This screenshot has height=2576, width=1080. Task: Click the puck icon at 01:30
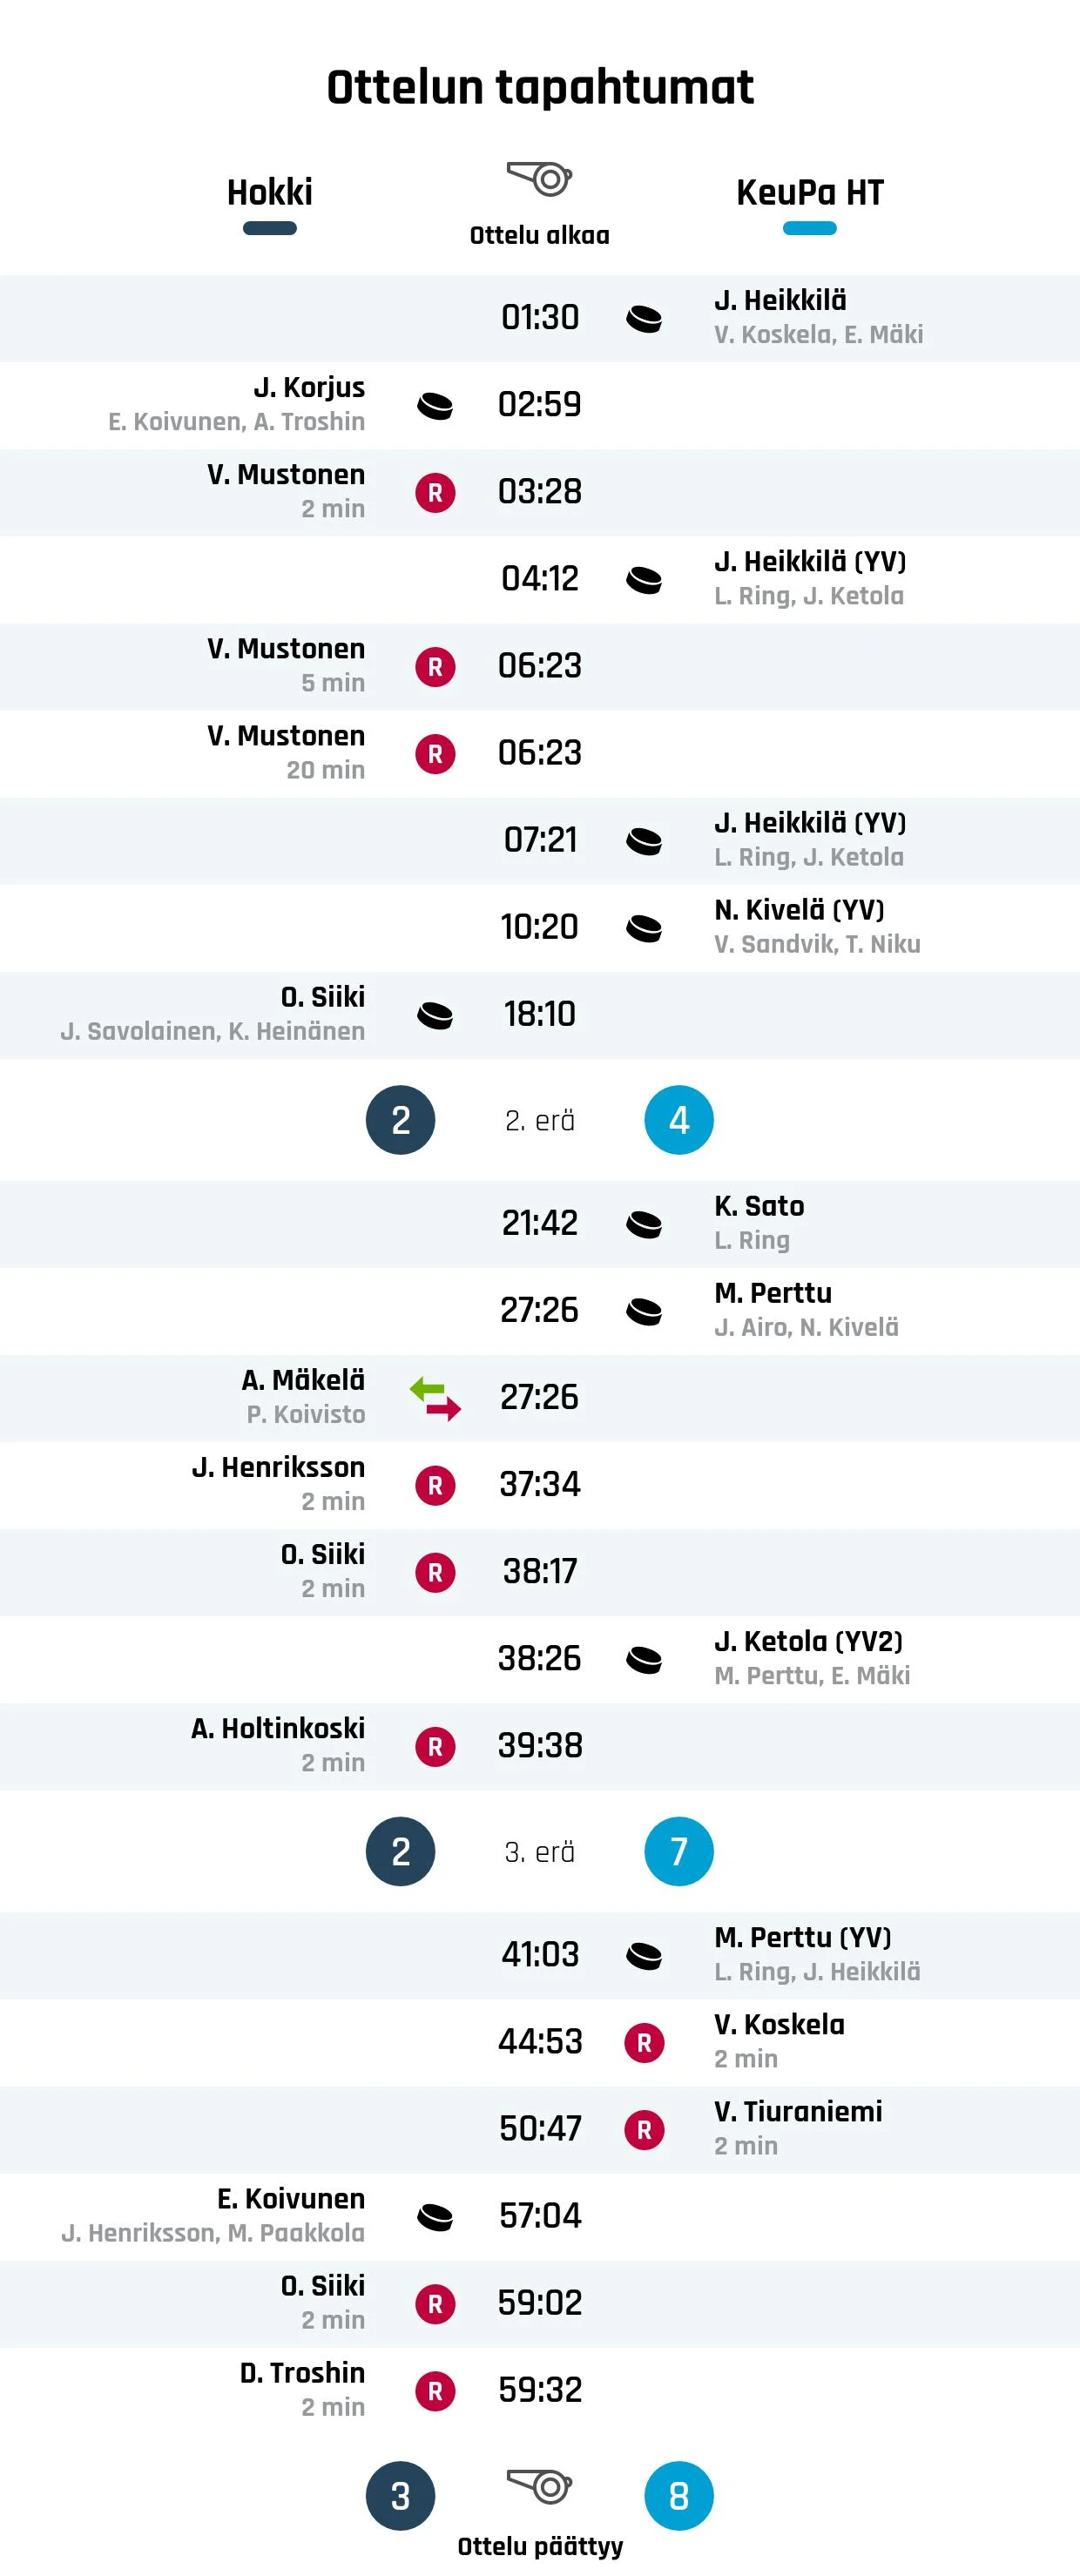tap(644, 319)
